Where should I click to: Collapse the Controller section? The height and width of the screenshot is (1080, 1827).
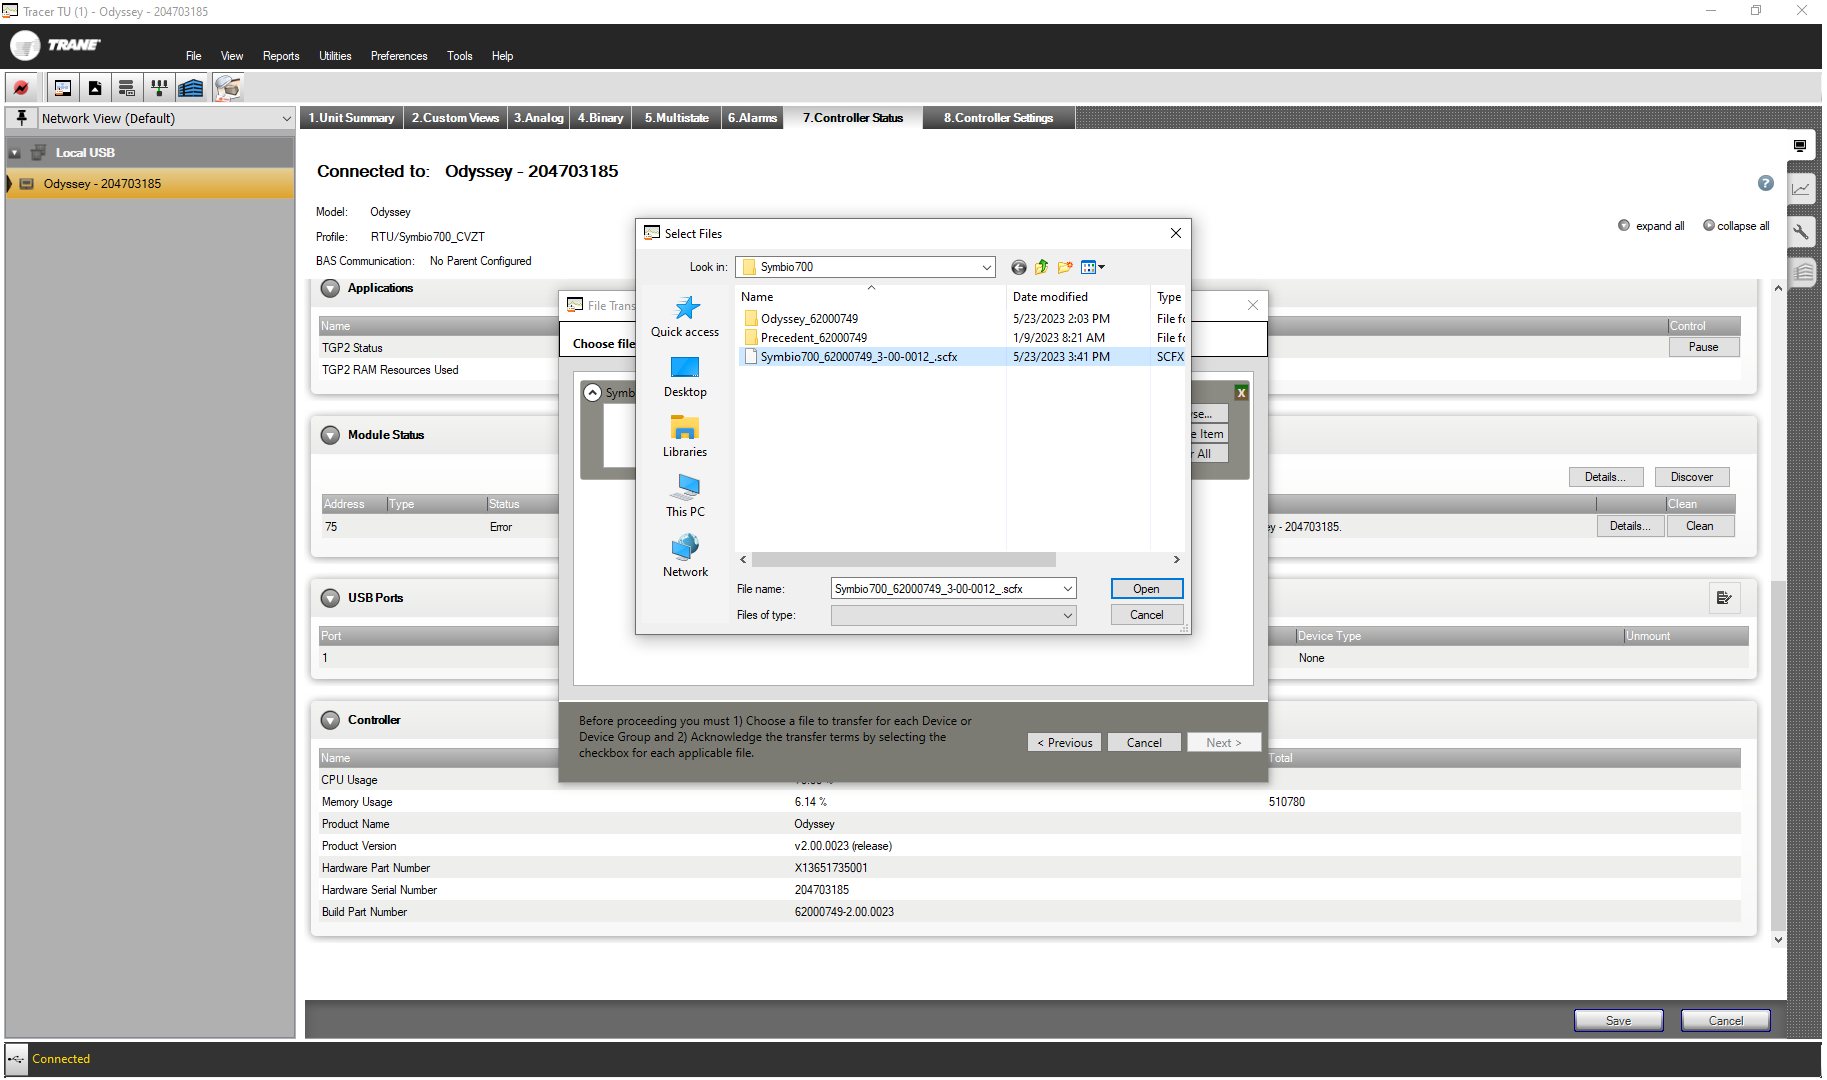pos(330,720)
